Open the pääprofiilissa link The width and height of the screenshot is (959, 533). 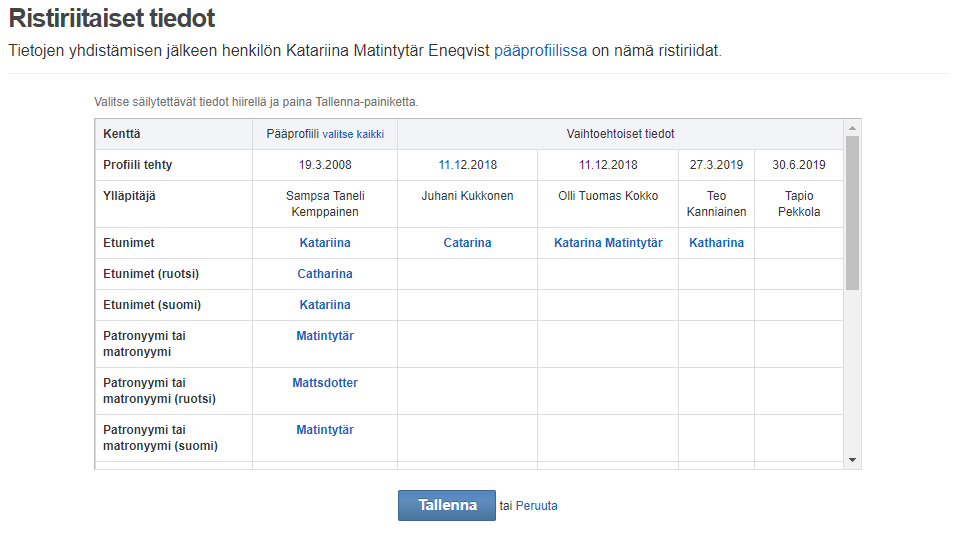coord(540,50)
